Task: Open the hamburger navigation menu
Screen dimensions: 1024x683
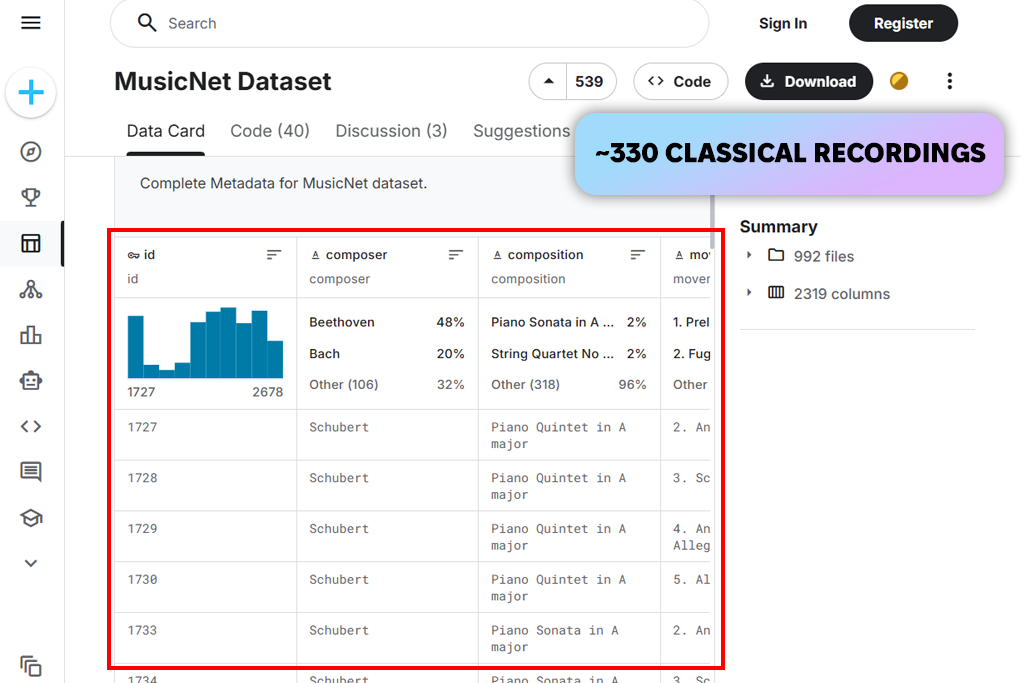Action: coord(31,23)
